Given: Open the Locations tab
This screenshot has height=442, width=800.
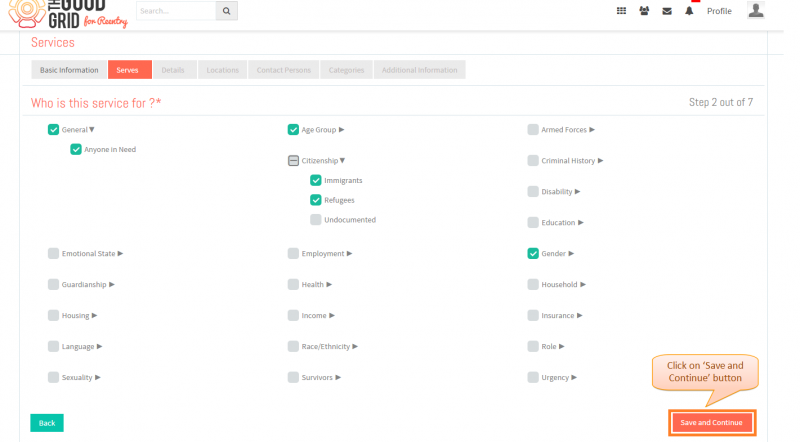Looking at the screenshot, I should pyautogui.click(x=222, y=70).
